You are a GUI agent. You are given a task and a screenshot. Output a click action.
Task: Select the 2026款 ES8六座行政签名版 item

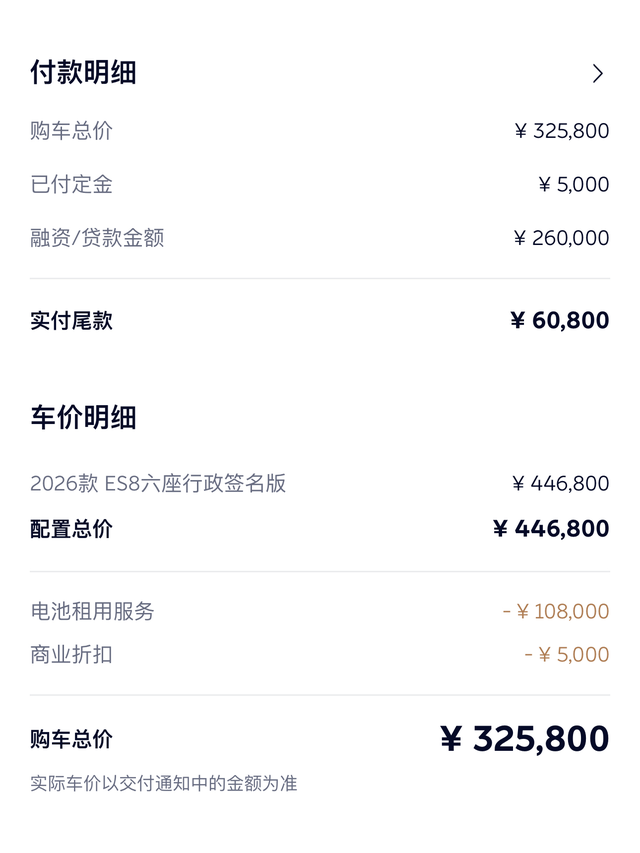pos(158,484)
